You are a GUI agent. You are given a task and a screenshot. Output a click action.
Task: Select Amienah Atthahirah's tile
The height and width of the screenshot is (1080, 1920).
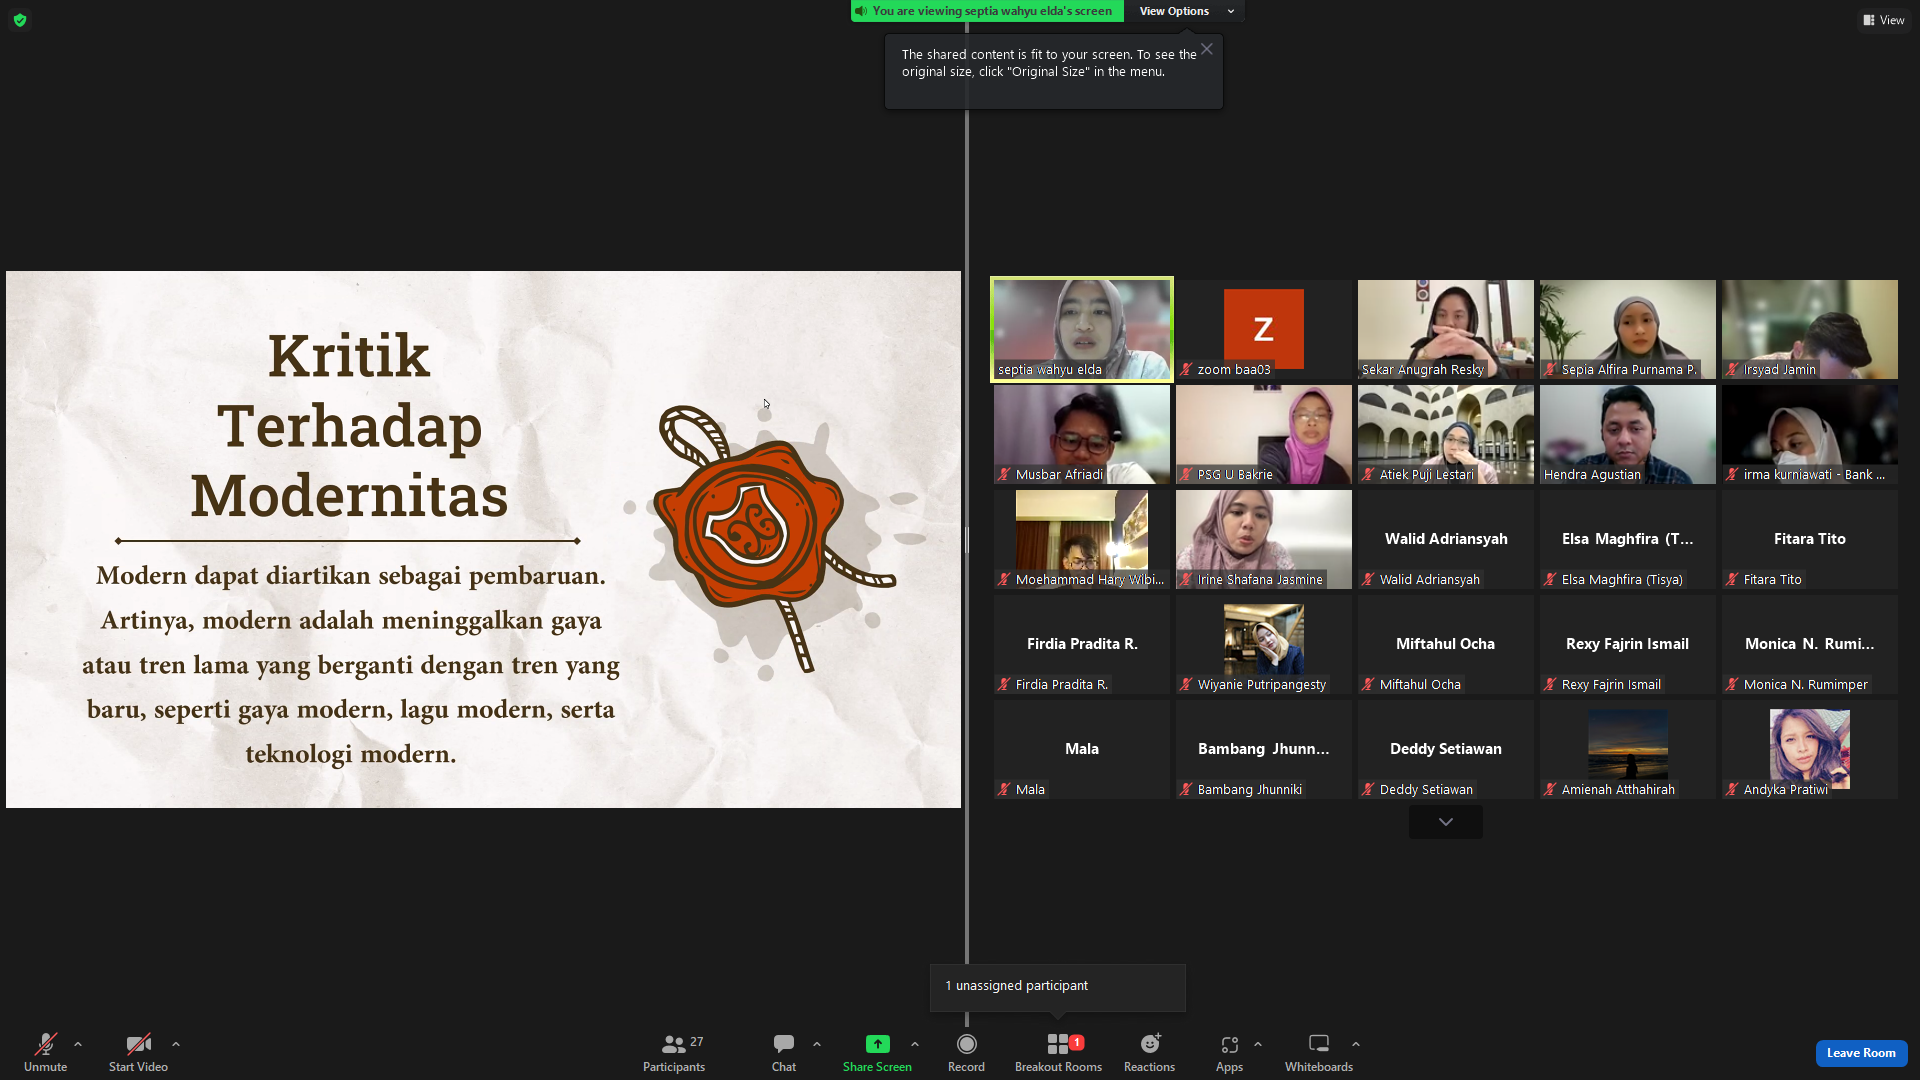[x=1628, y=749]
